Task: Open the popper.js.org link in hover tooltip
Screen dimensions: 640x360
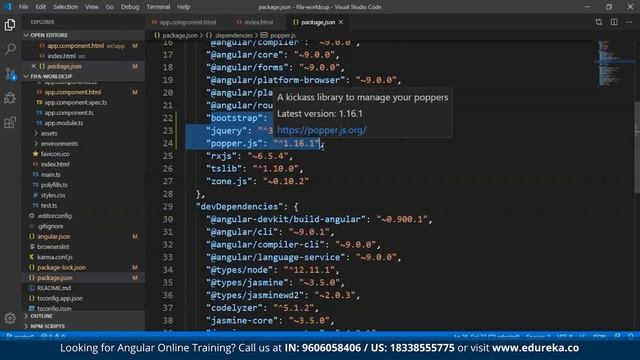Action: [x=322, y=130]
